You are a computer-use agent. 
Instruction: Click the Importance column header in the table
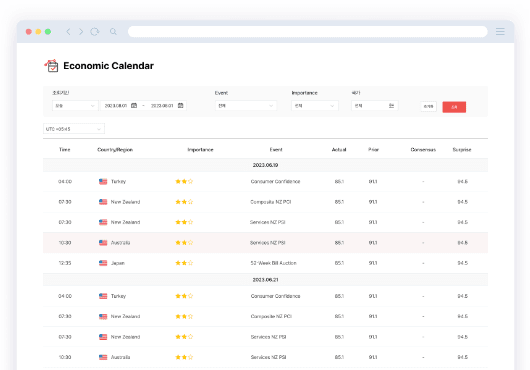point(200,150)
